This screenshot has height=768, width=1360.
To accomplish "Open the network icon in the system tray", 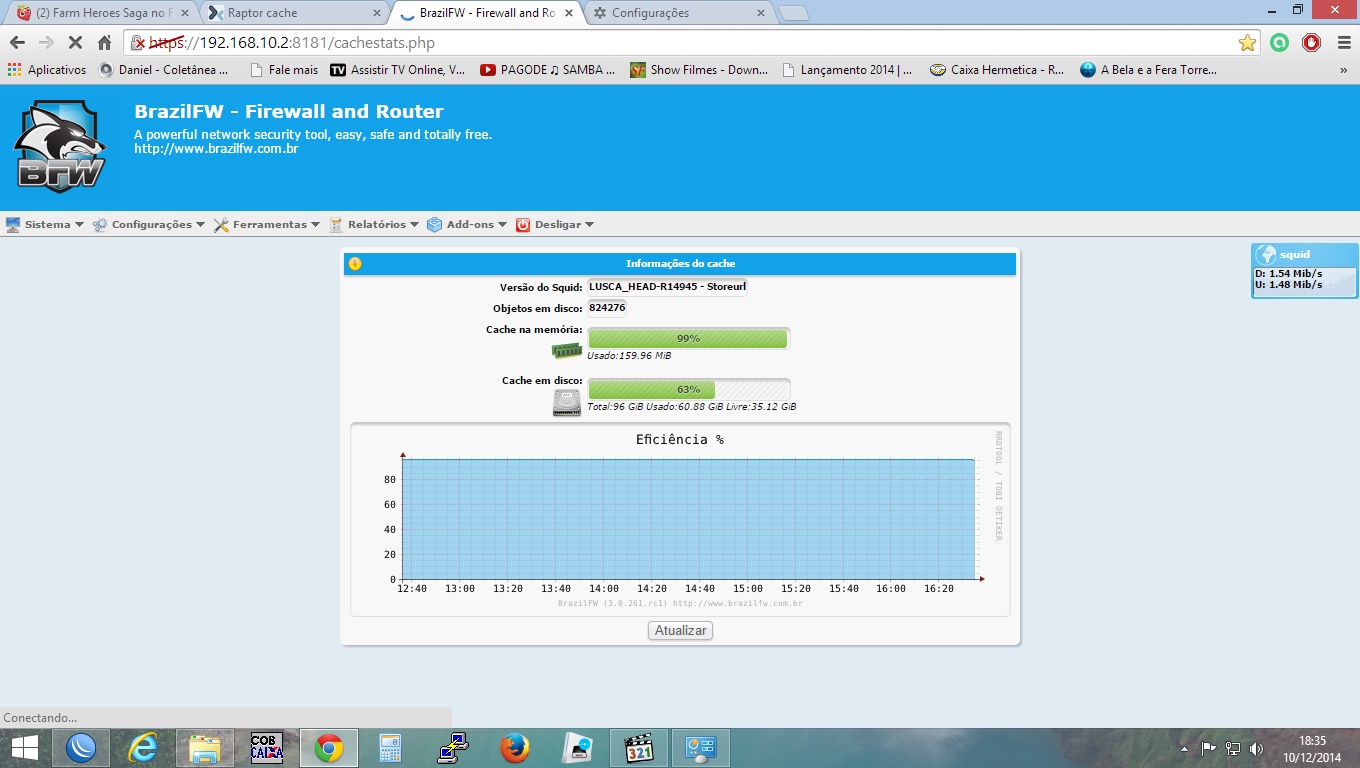I will pyautogui.click(x=1233, y=748).
